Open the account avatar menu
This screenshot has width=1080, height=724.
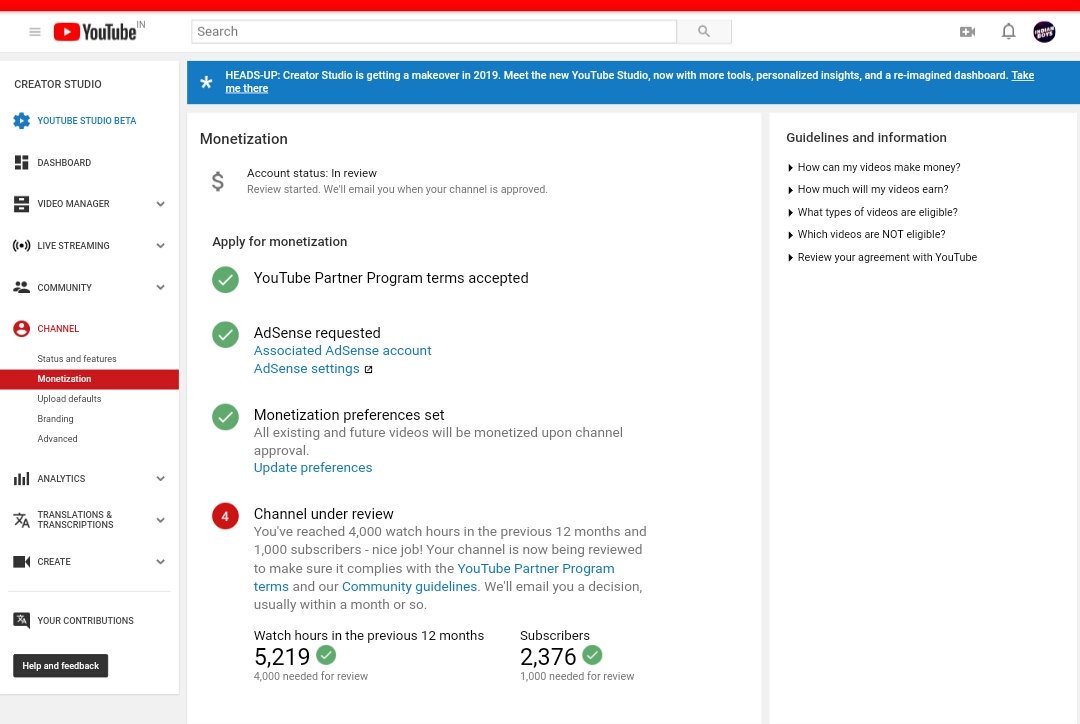point(1044,32)
